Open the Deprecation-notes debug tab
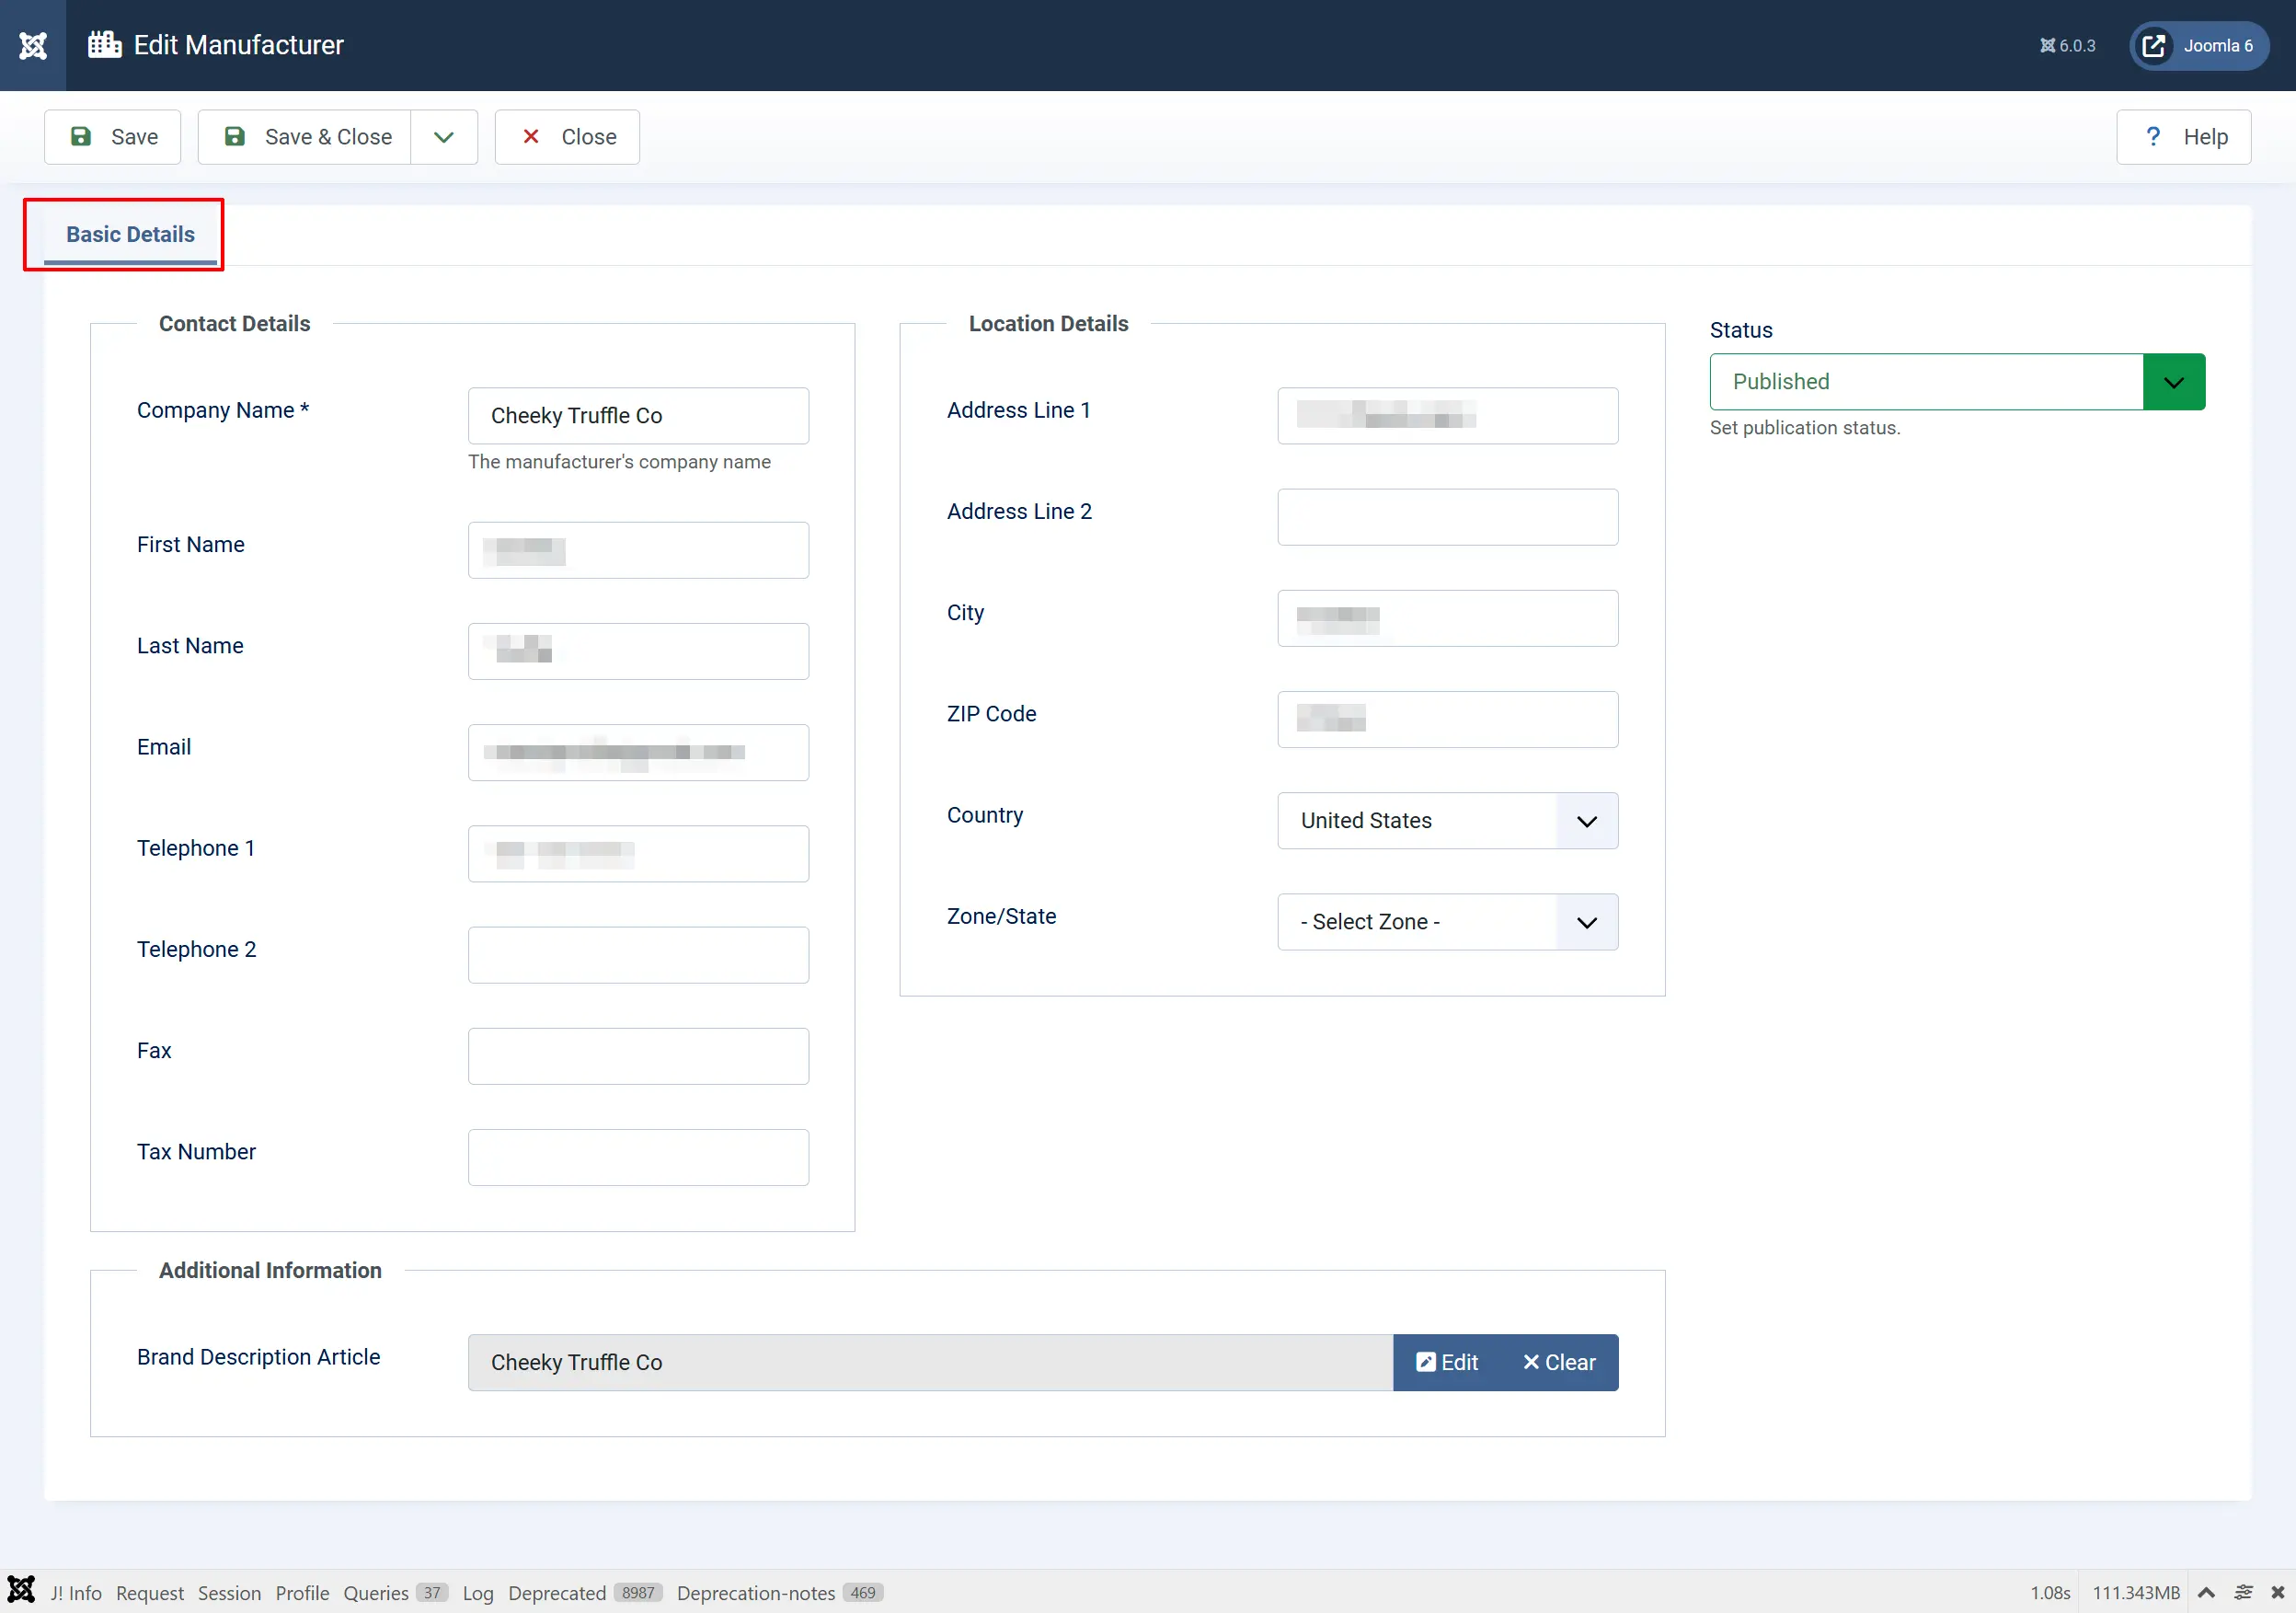This screenshot has width=2296, height=1613. pos(780,1593)
